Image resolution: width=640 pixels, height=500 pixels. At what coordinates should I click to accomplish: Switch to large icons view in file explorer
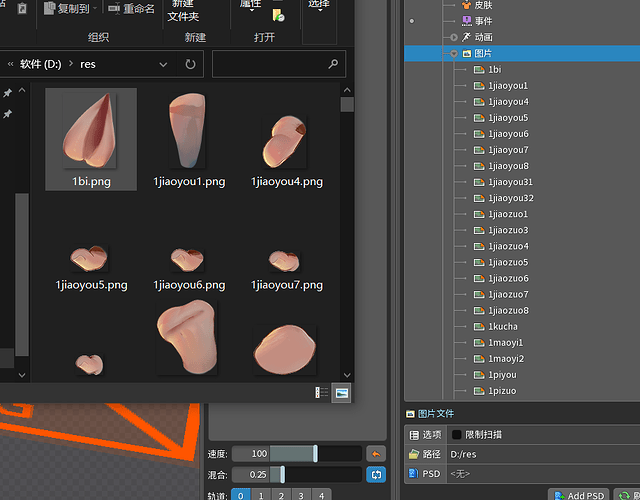pos(342,394)
